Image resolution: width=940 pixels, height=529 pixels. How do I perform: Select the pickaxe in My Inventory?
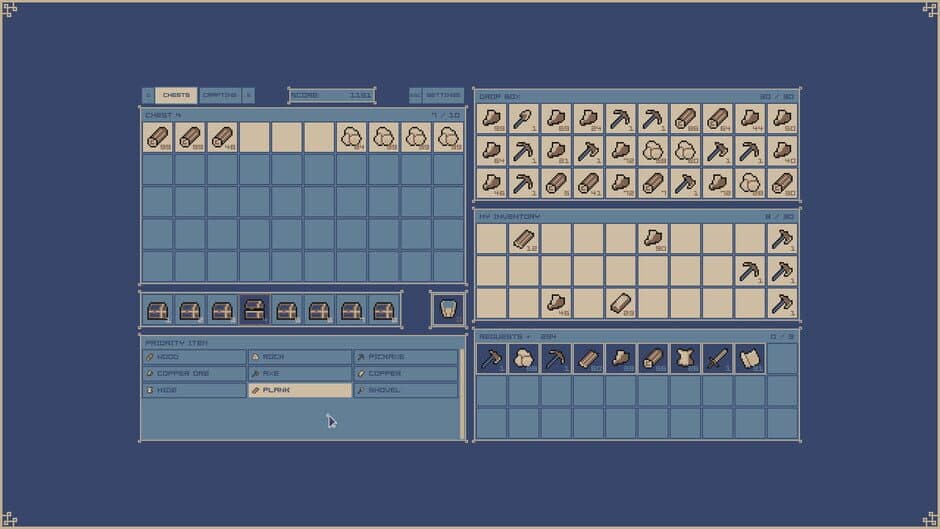click(x=750, y=271)
